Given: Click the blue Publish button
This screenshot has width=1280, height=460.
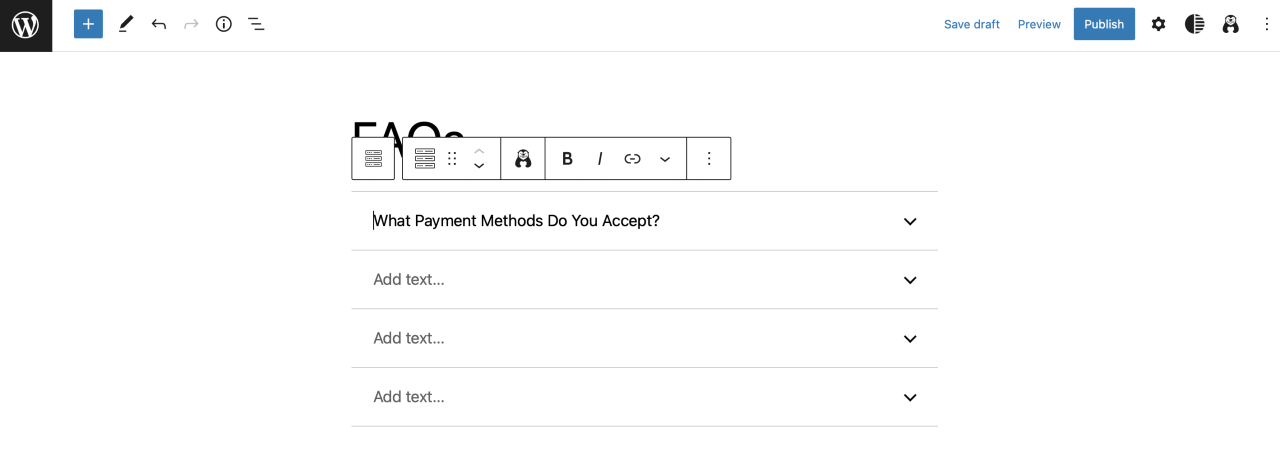Looking at the screenshot, I should point(1104,24).
